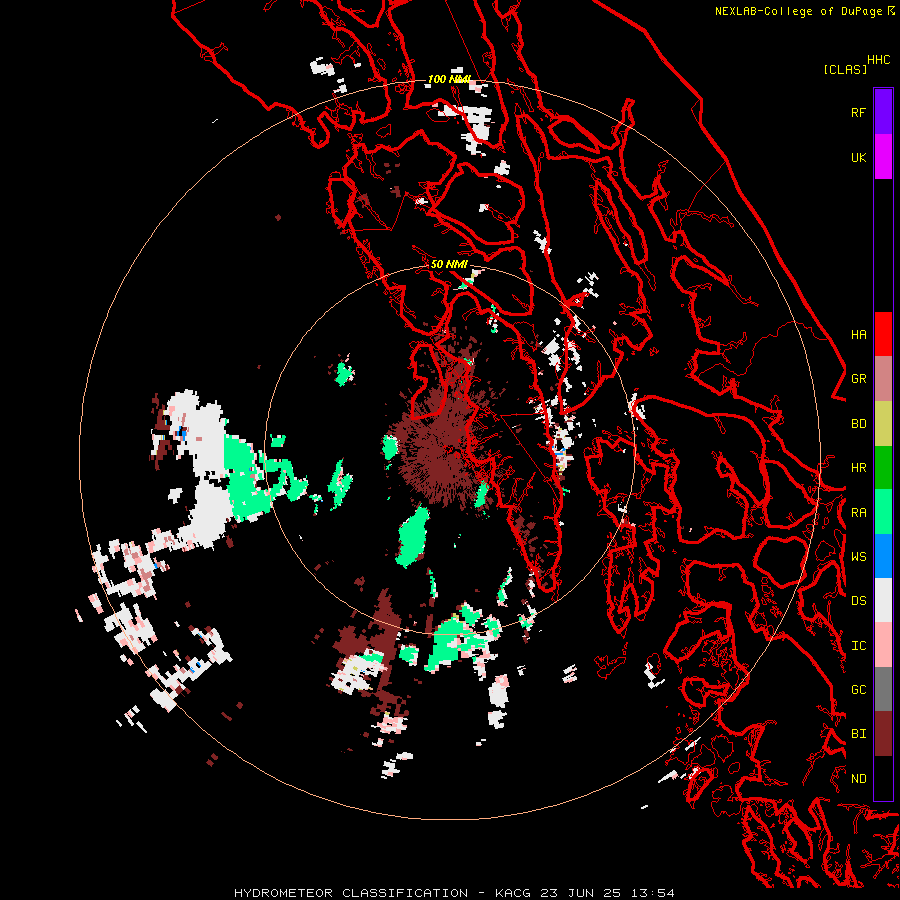The image size is (900, 900).
Task: Click the UK magenta legend swatch
Action: pos(883,157)
